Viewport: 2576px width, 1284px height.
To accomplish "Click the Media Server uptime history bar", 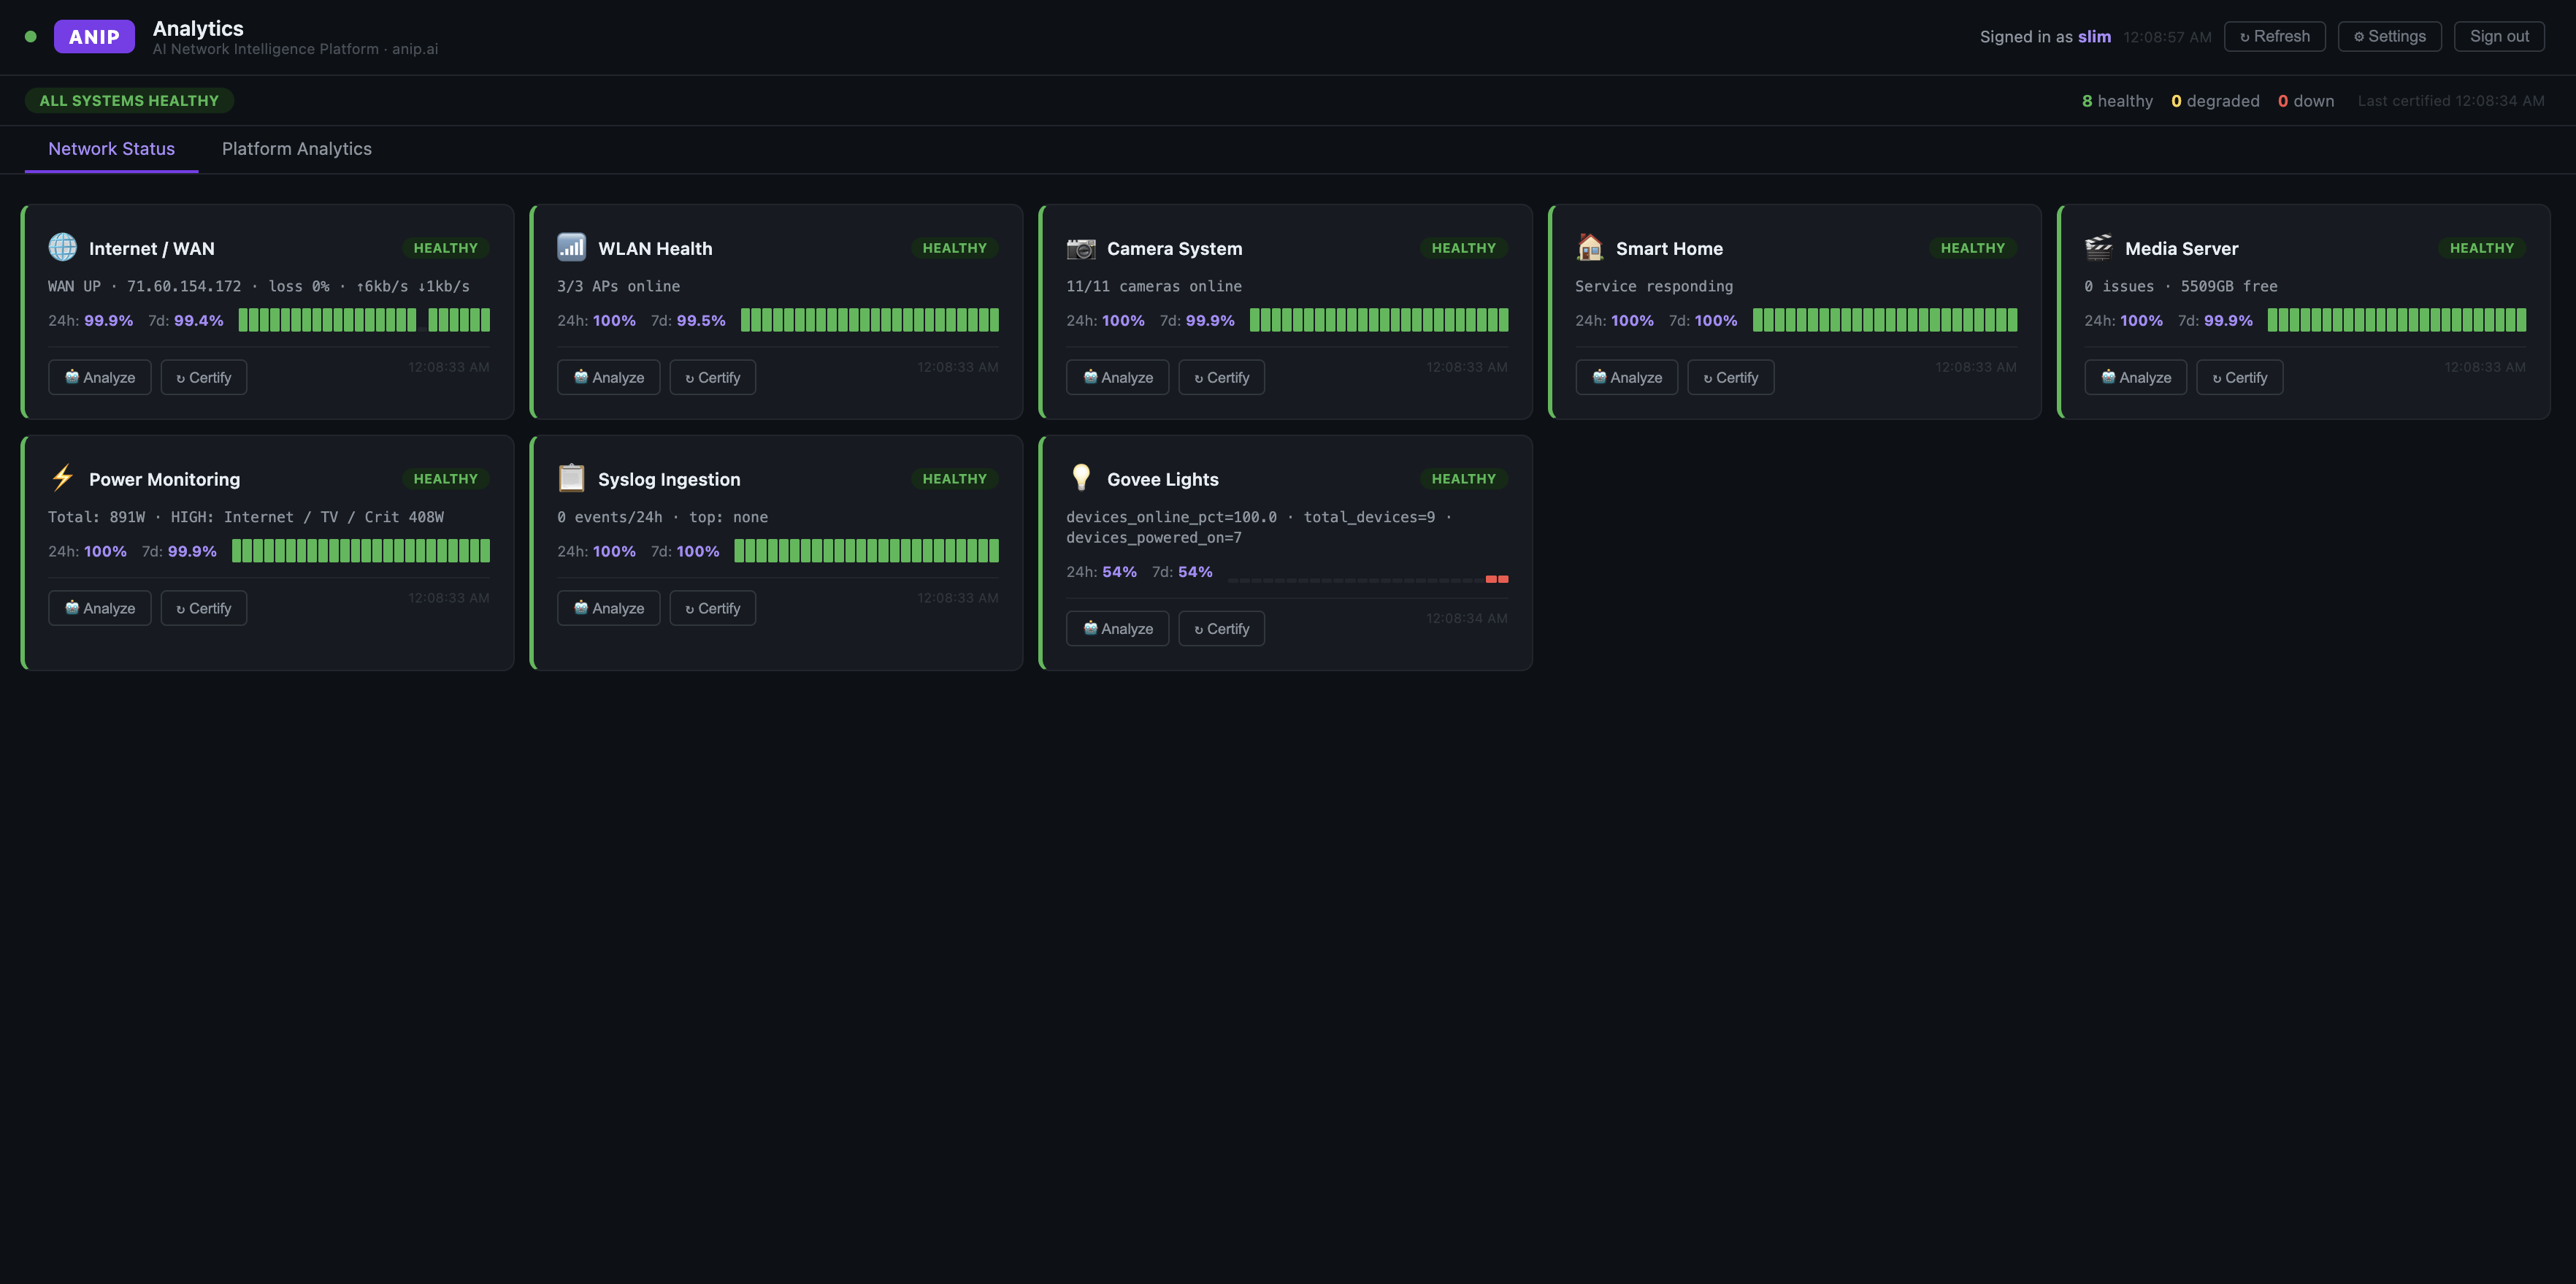I will point(2397,320).
